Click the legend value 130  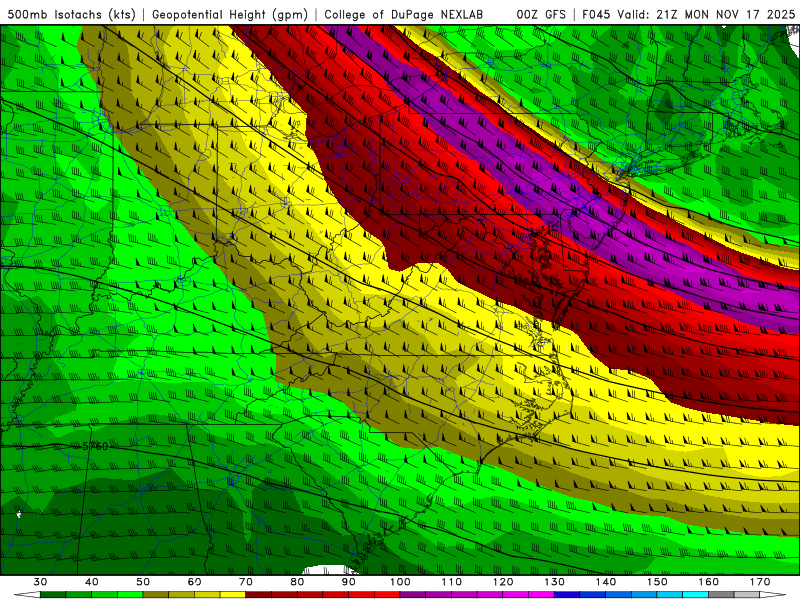[x=555, y=582]
